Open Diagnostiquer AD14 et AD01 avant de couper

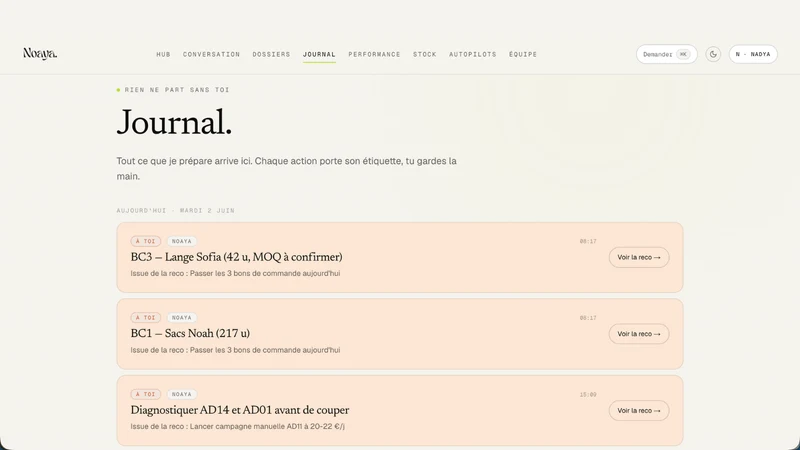point(240,410)
